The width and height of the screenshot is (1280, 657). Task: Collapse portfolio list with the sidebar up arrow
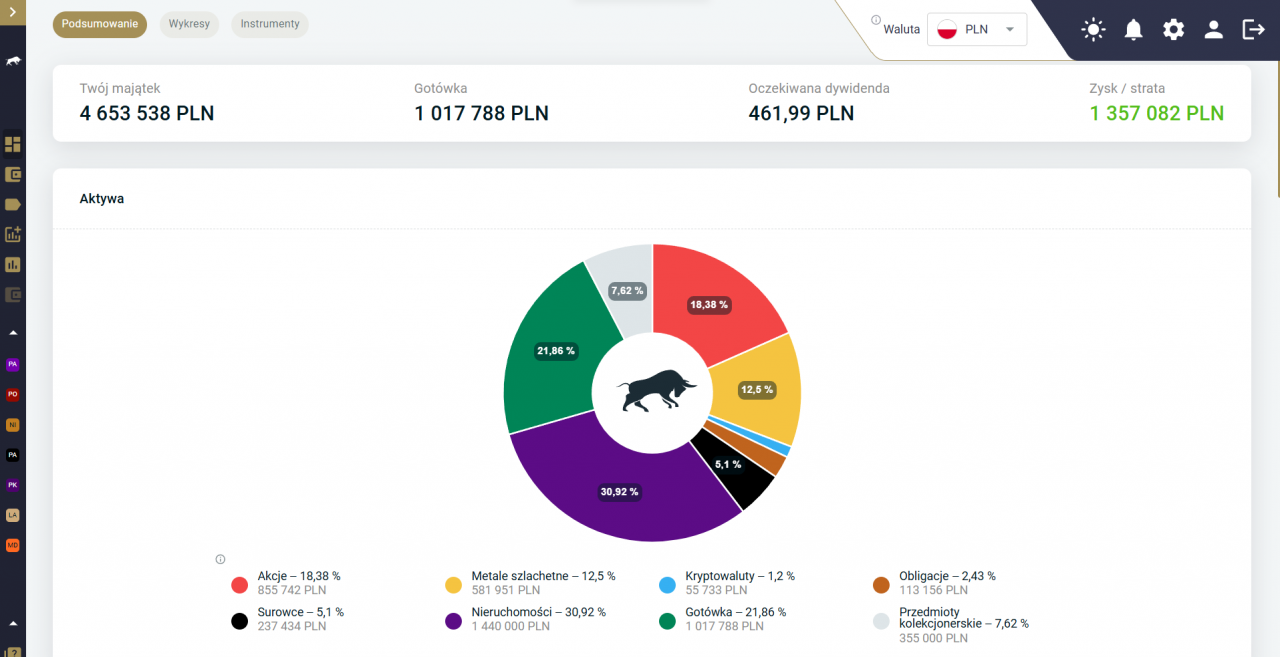13,332
